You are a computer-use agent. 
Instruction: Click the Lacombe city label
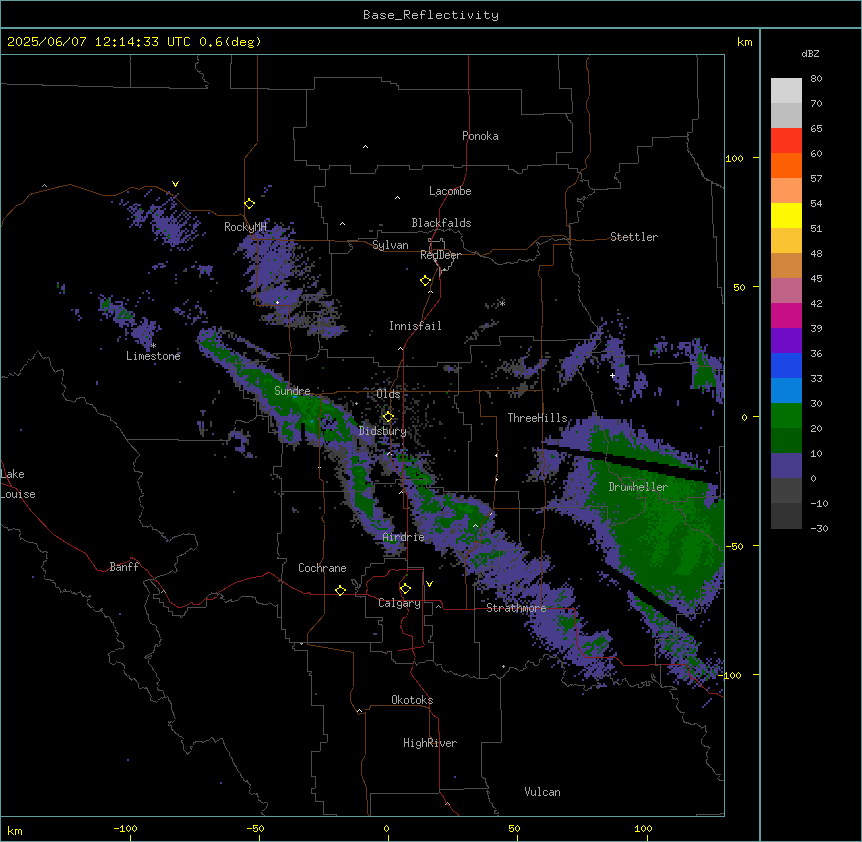tap(450, 191)
